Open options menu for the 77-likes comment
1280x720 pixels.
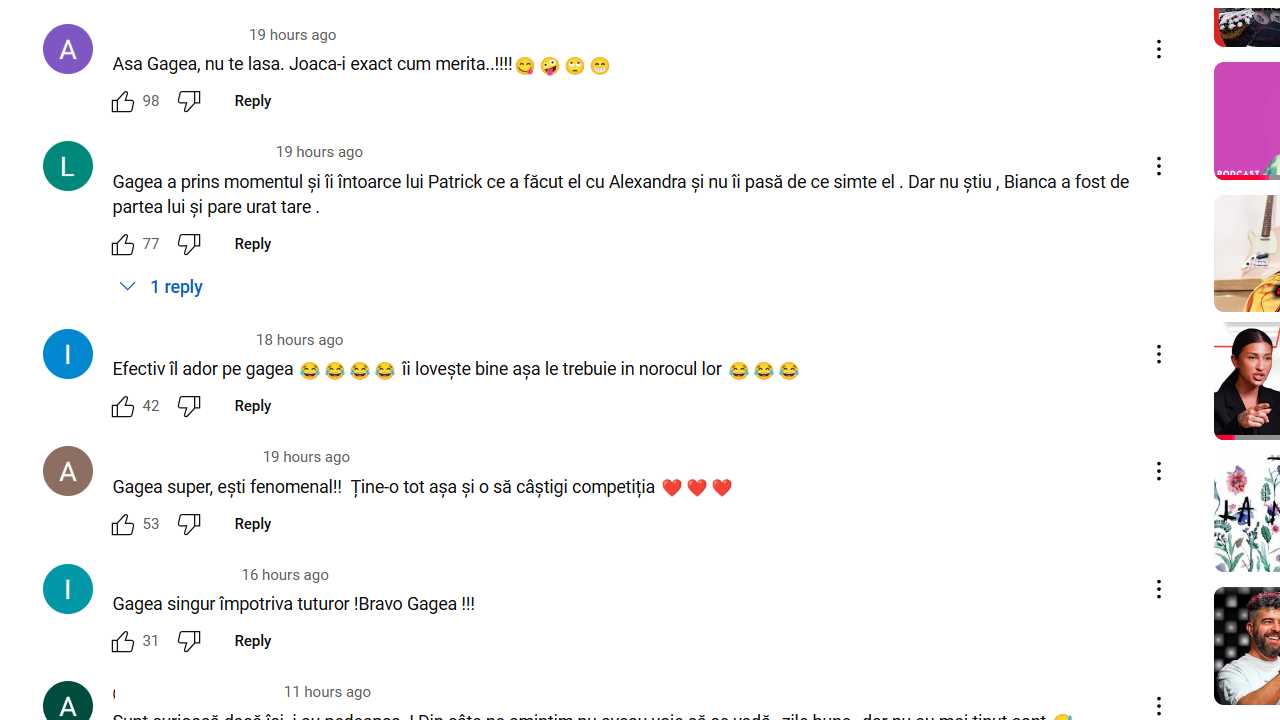click(1159, 166)
